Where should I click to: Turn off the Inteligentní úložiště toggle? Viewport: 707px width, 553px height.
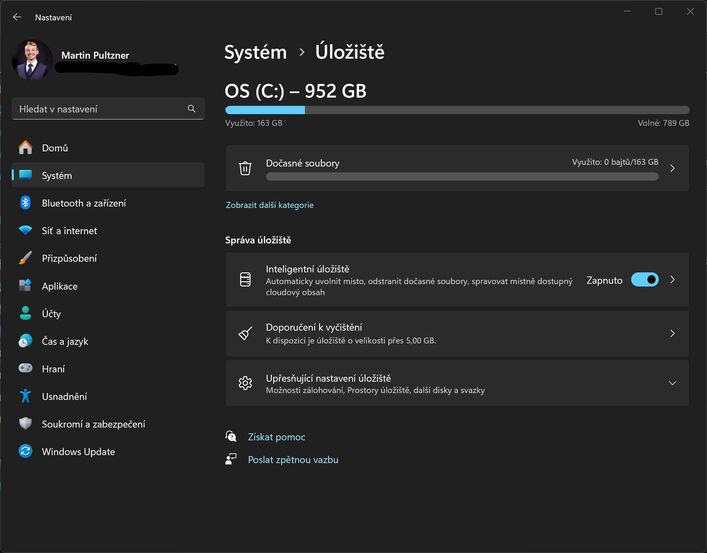coord(645,280)
